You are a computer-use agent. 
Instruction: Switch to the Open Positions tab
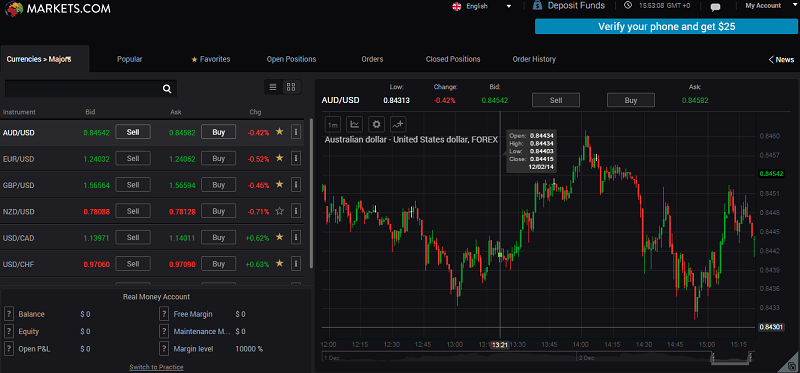[x=291, y=59]
